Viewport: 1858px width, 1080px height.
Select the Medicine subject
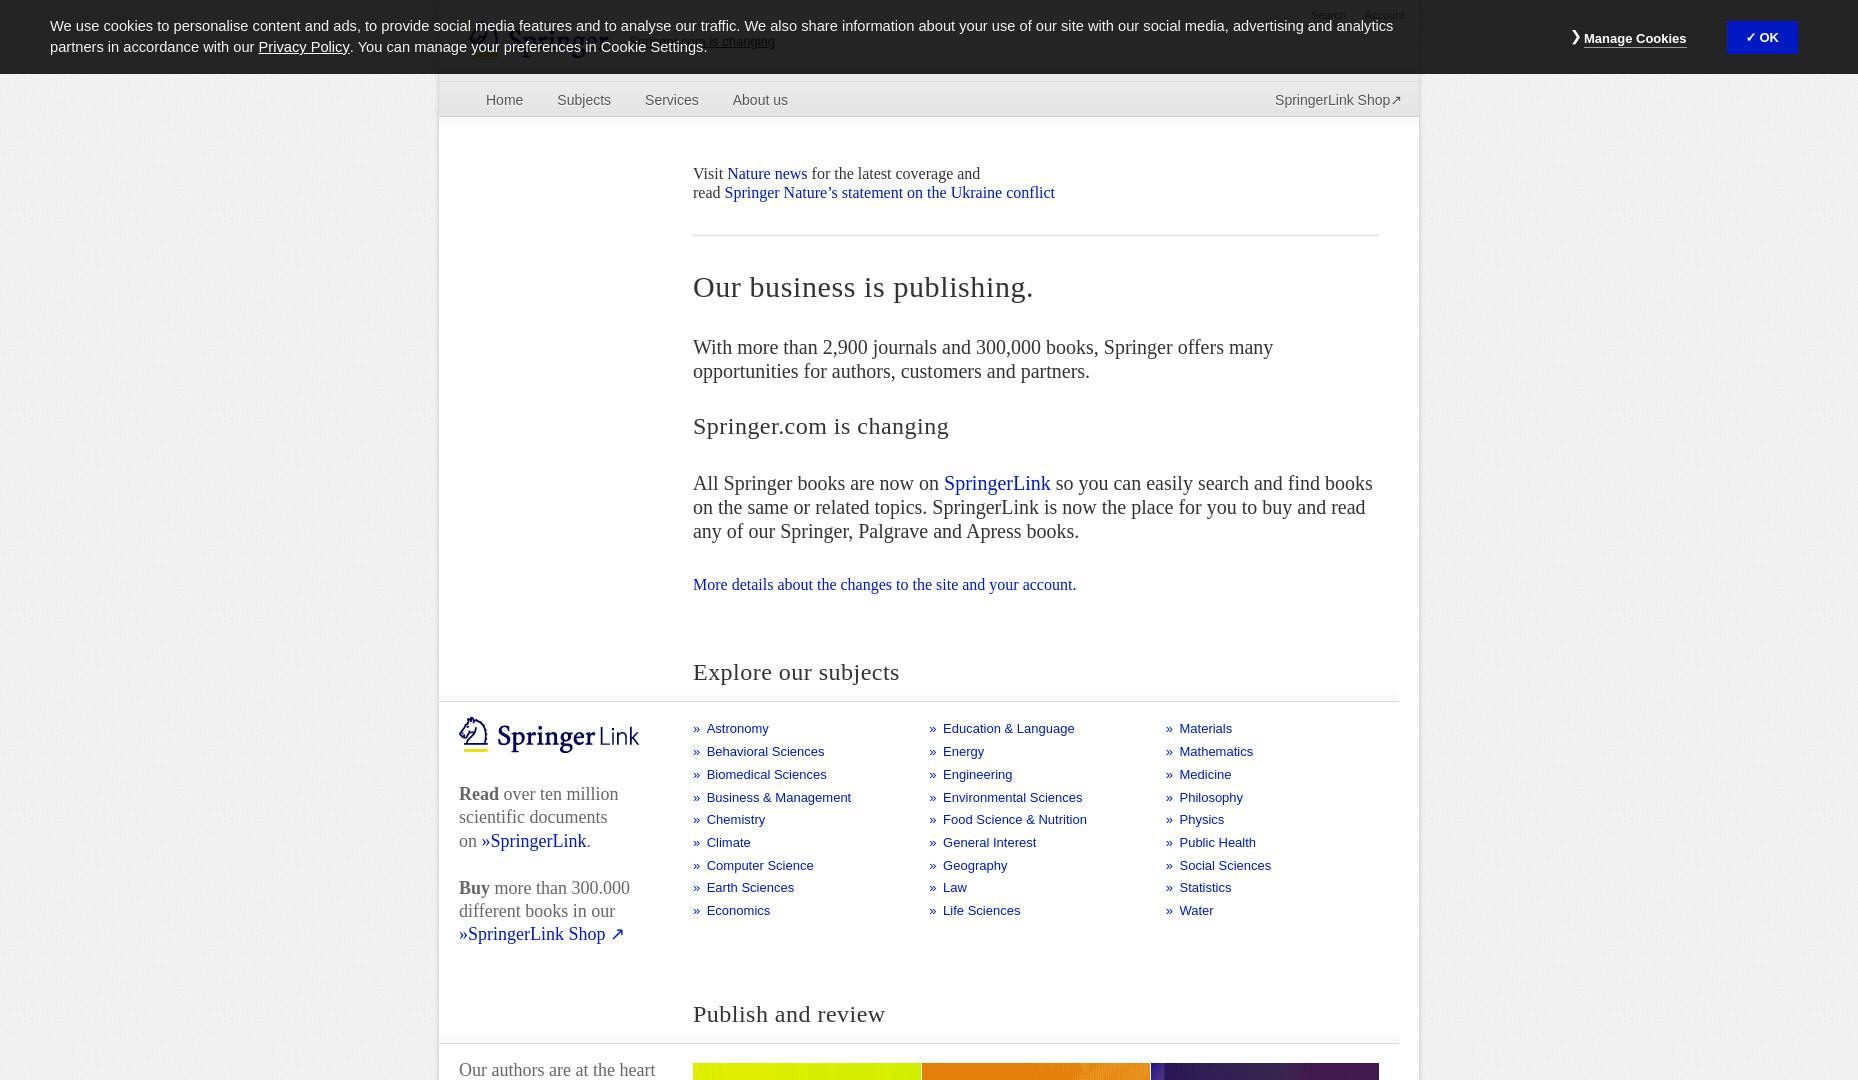(x=1204, y=775)
